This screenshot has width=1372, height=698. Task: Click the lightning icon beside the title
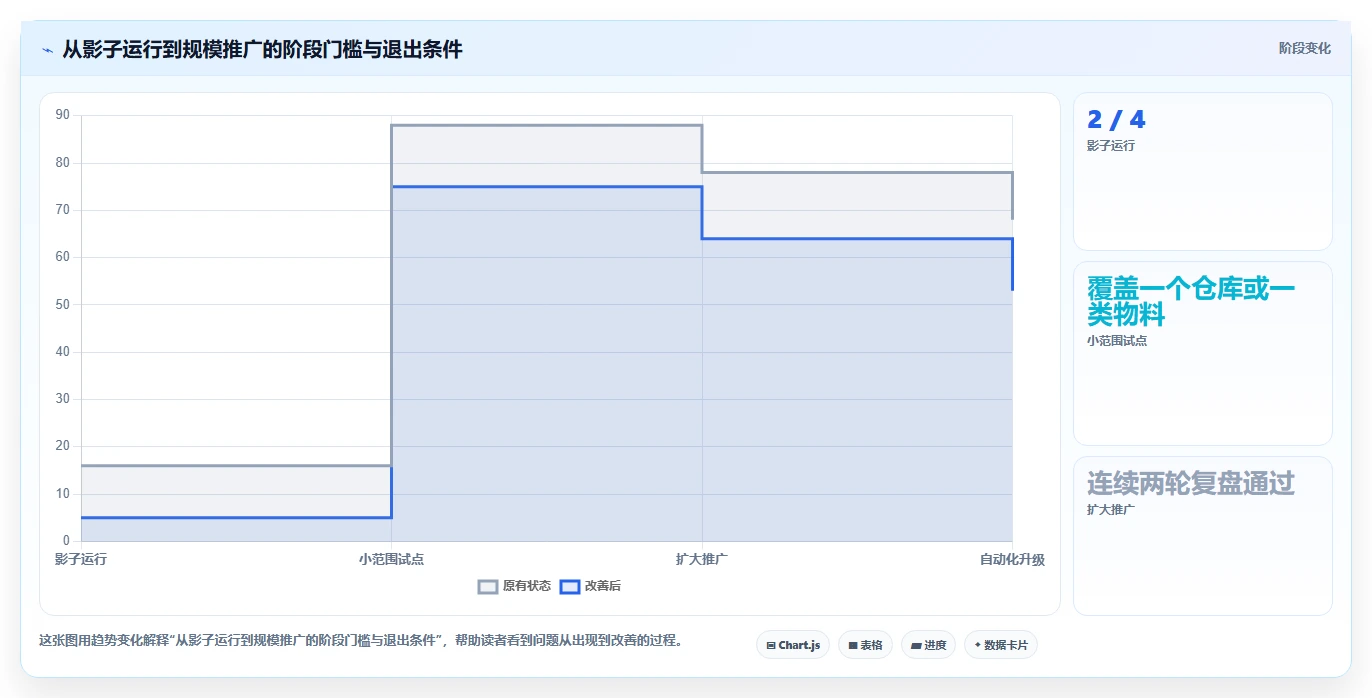pos(48,50)
